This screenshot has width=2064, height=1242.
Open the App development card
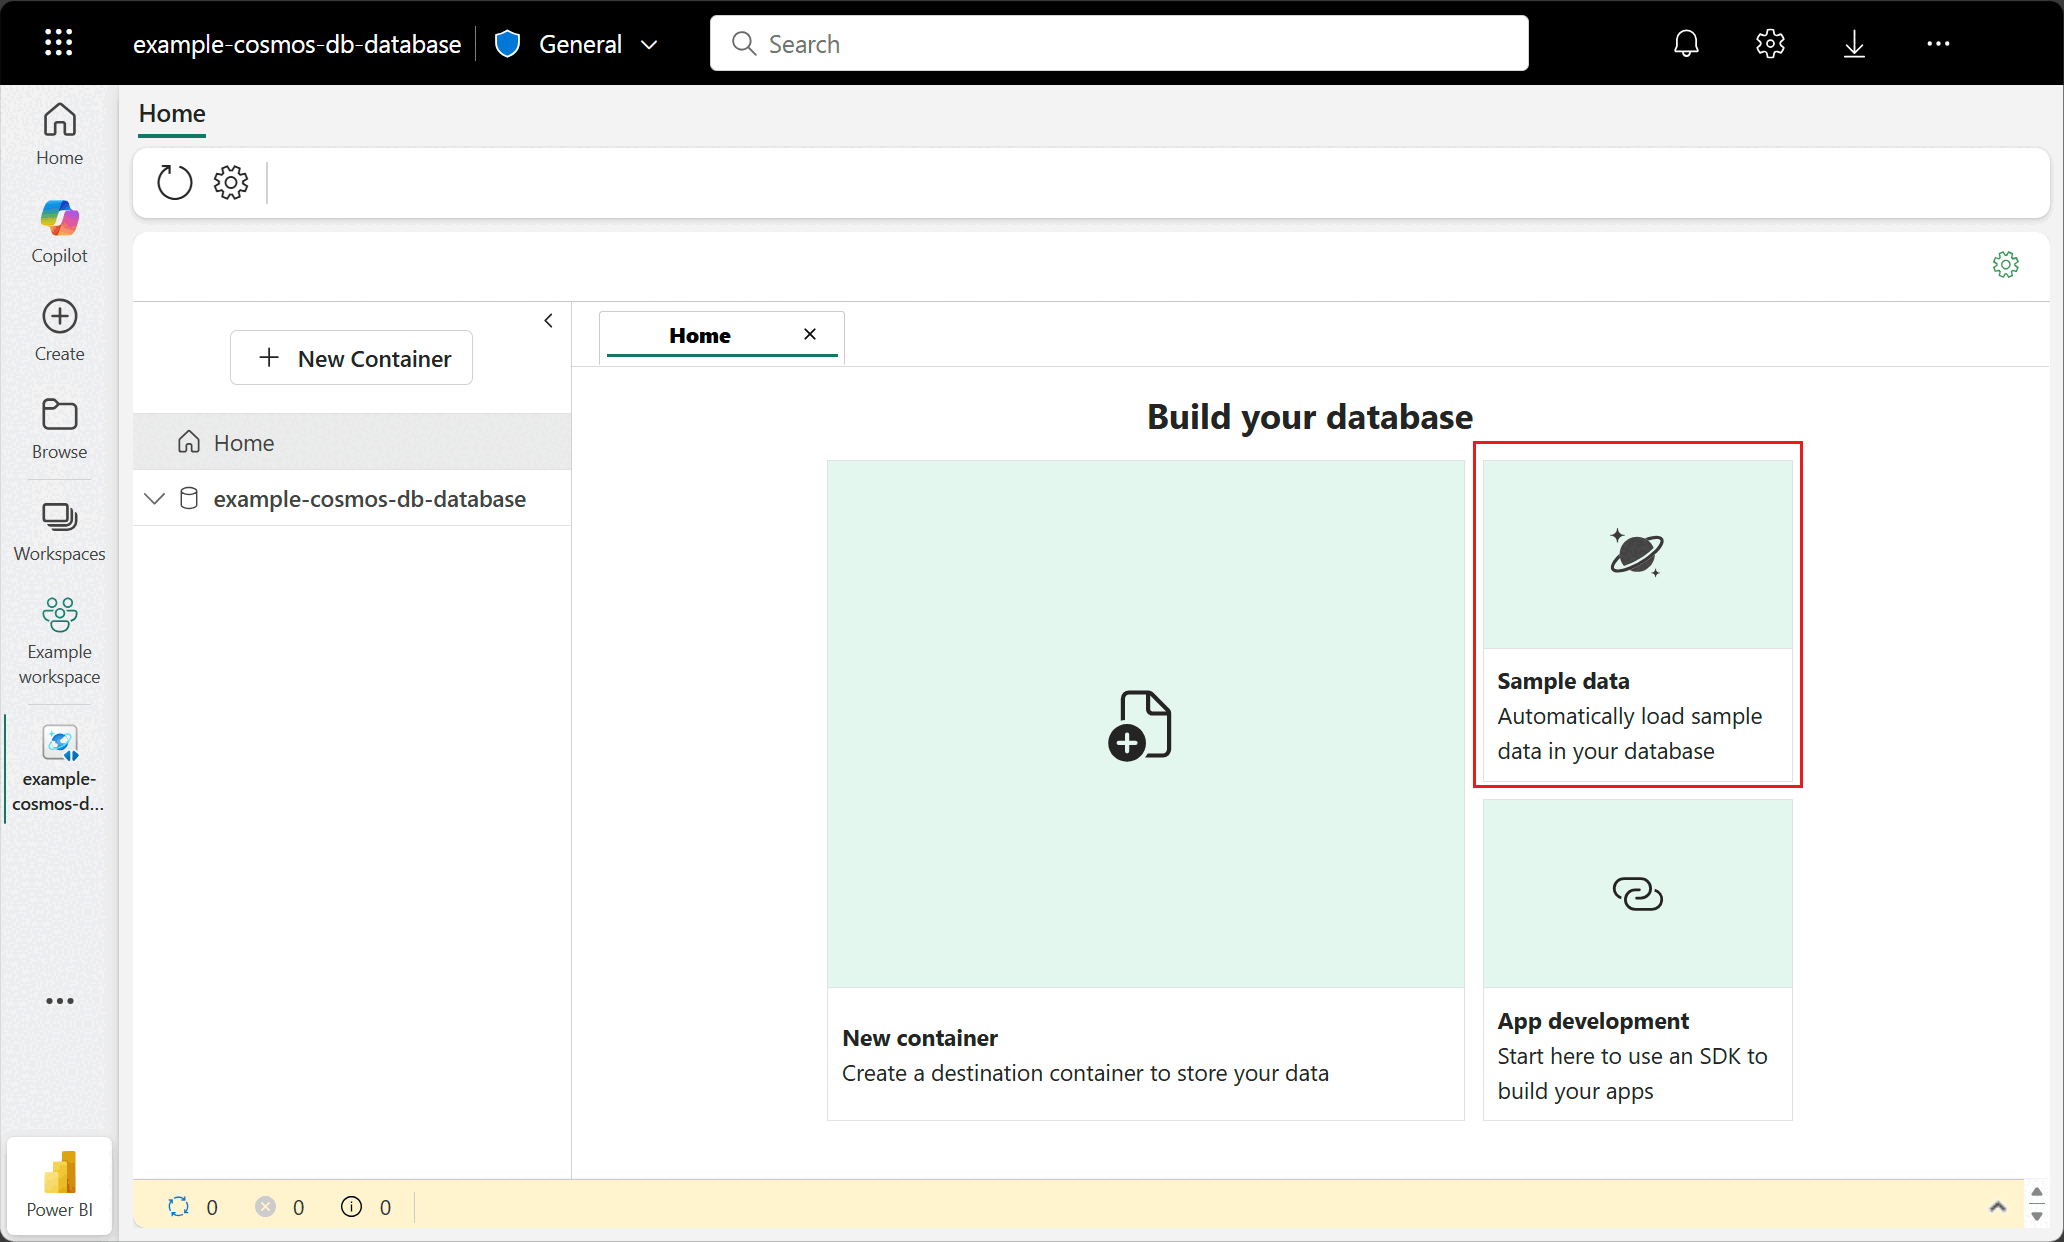click(1637, 959)
